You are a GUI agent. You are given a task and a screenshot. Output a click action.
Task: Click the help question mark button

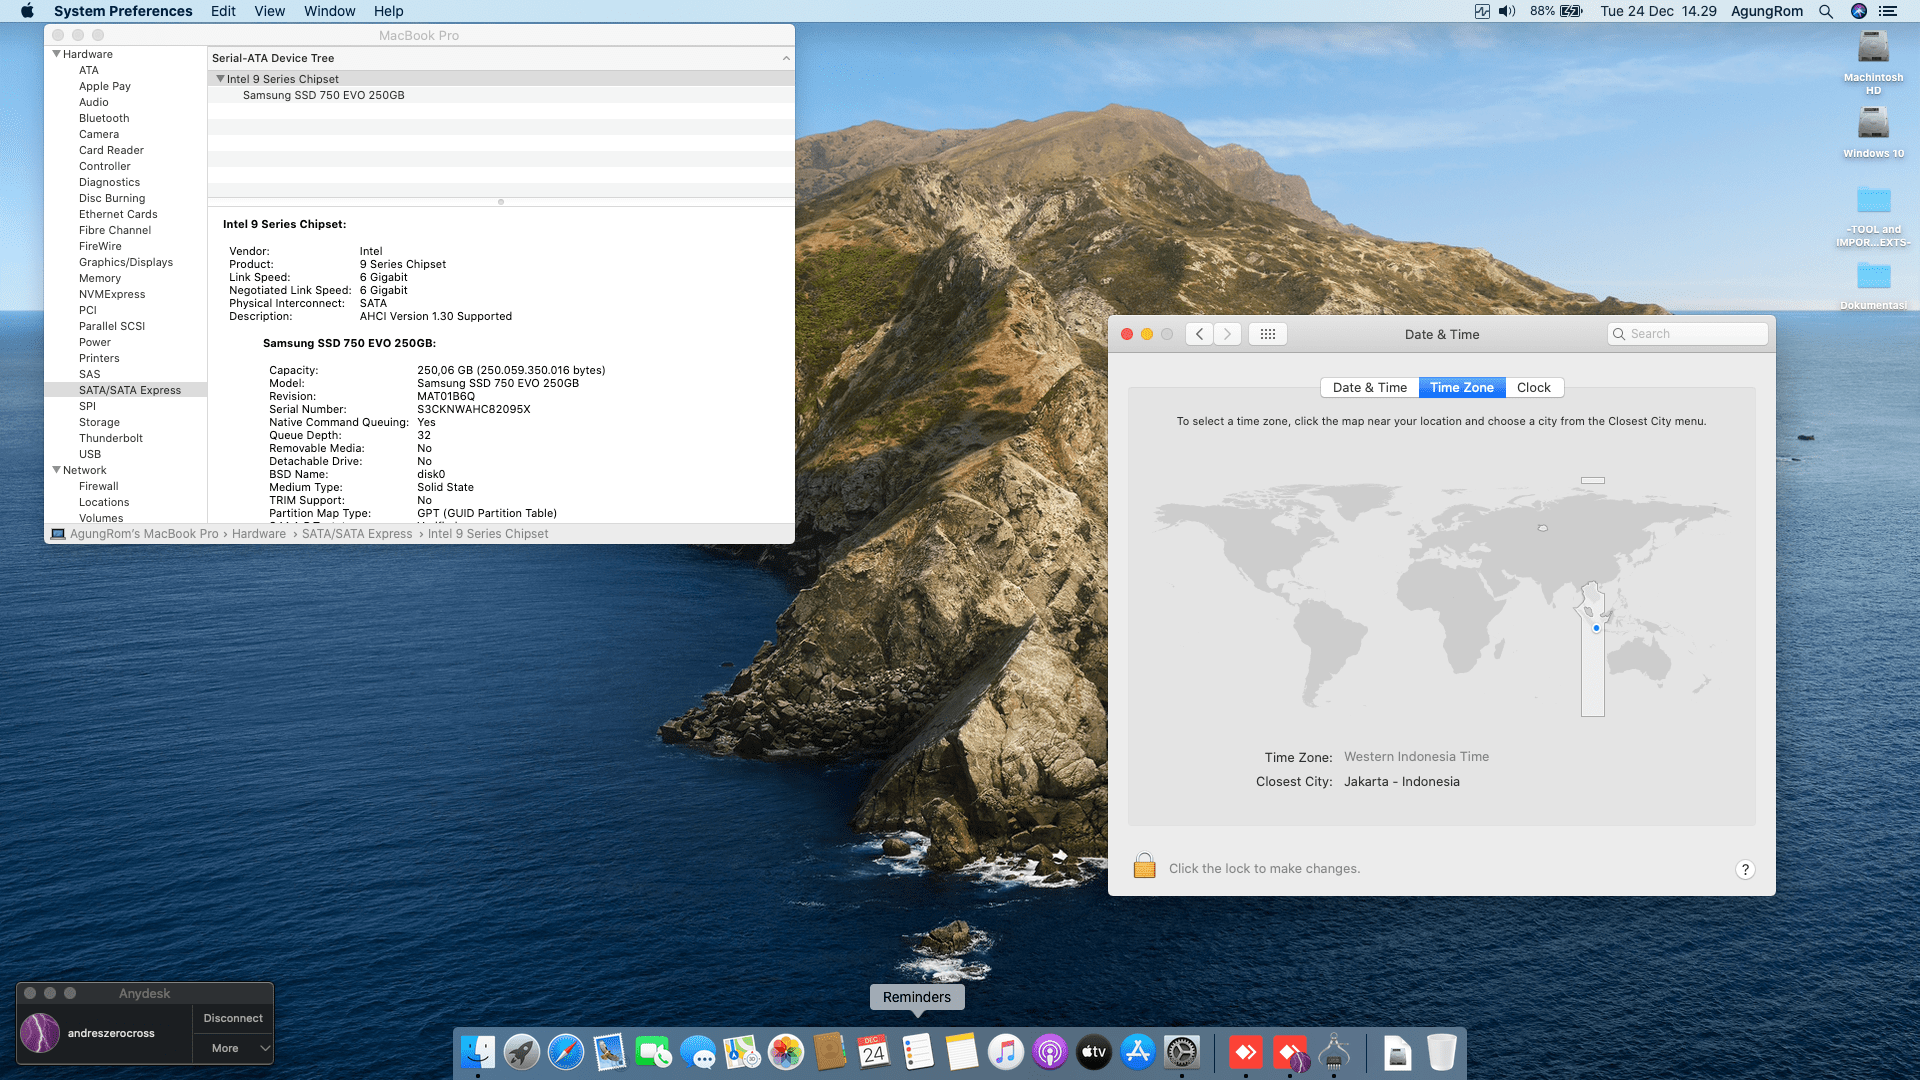1745,869
